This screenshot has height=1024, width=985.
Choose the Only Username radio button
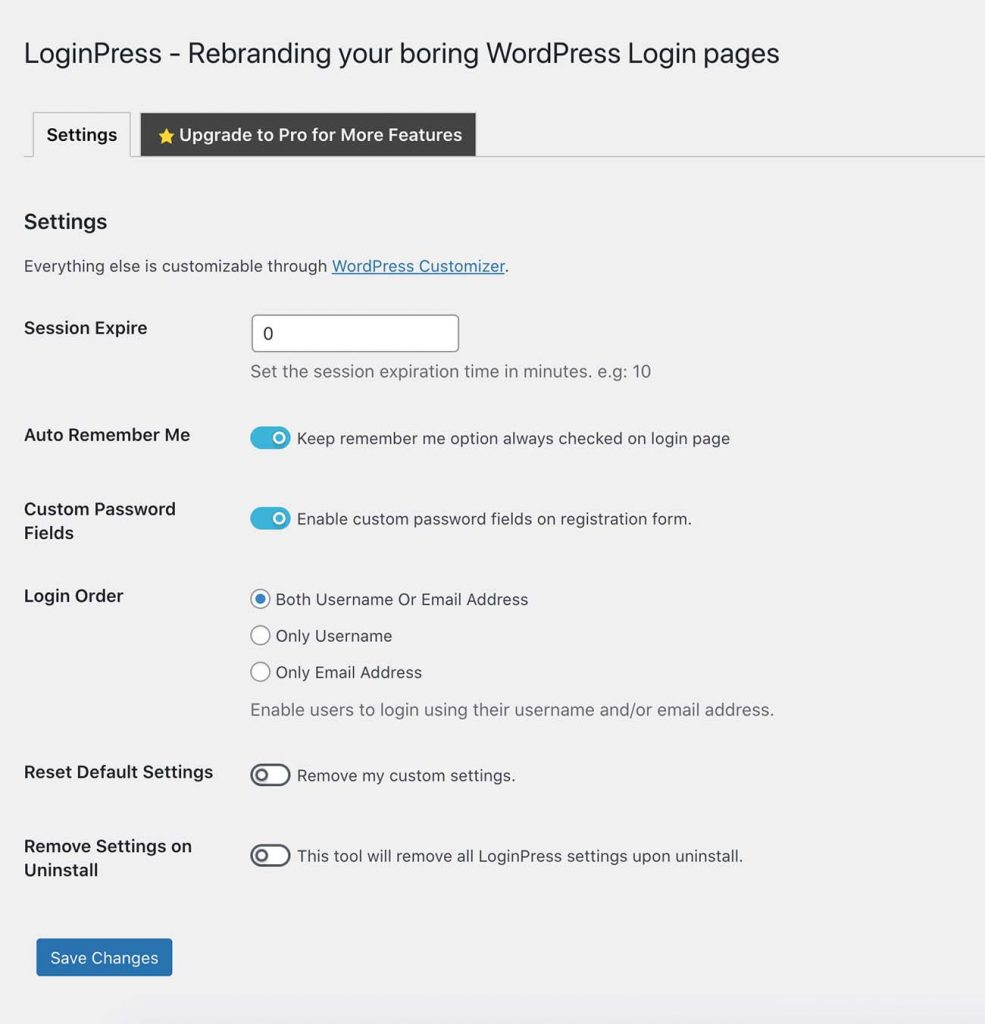(260, 635)
